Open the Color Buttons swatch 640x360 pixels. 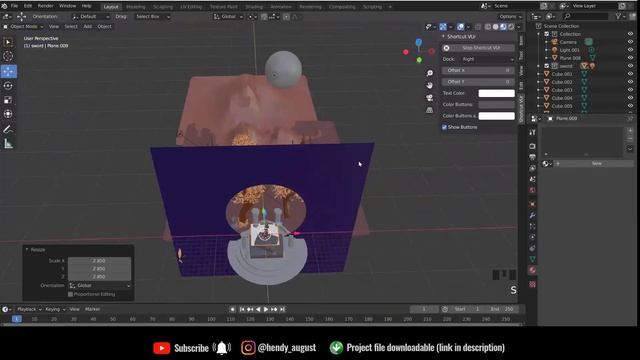pos(496,105)
